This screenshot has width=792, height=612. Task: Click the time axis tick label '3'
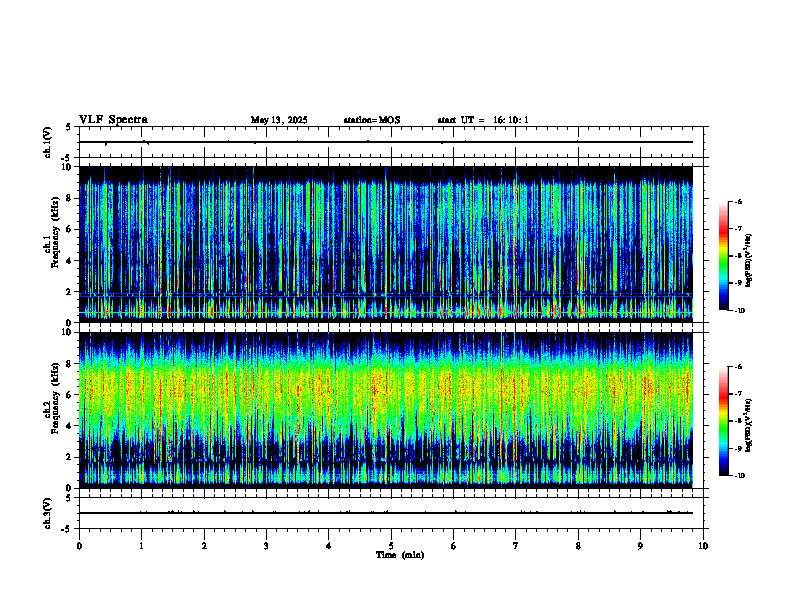coord(266,546)
